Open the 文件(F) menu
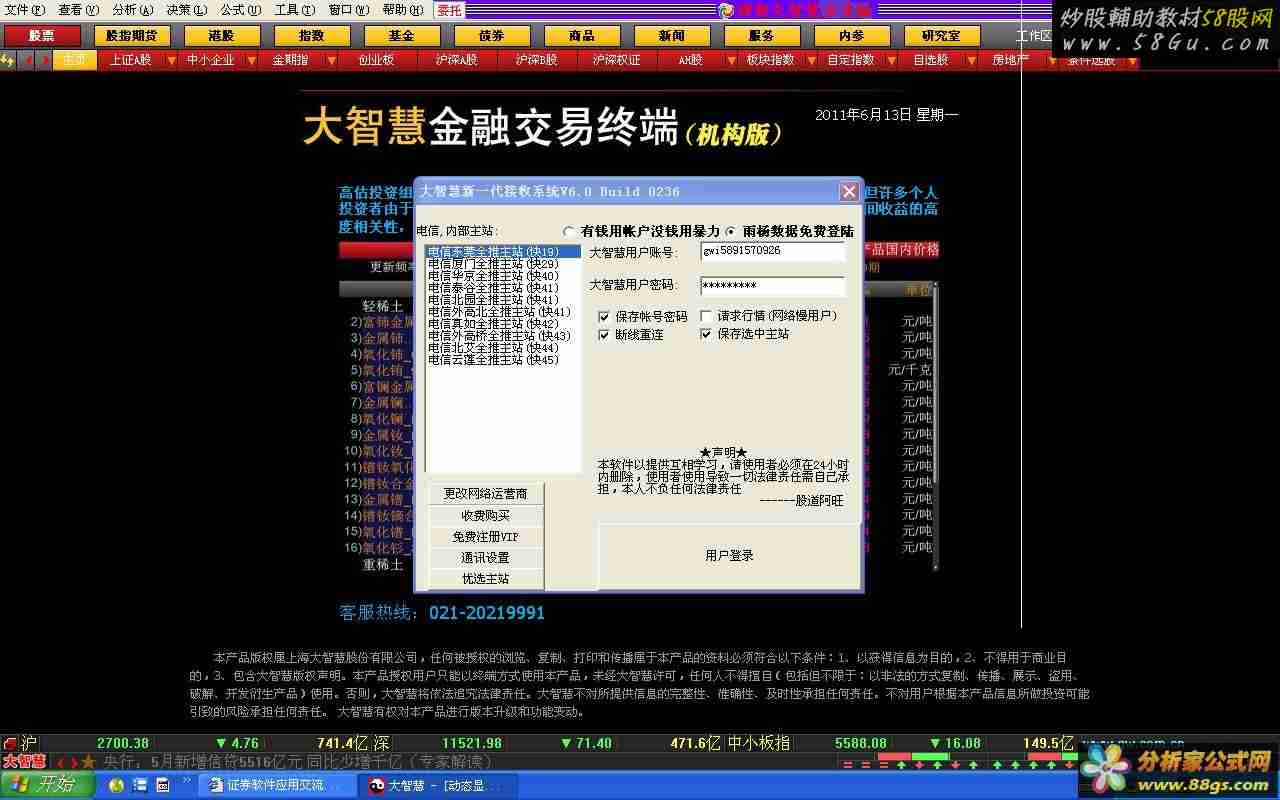Screen dimensions: 1280x800 pyautogui.click(x=25, y=10)
